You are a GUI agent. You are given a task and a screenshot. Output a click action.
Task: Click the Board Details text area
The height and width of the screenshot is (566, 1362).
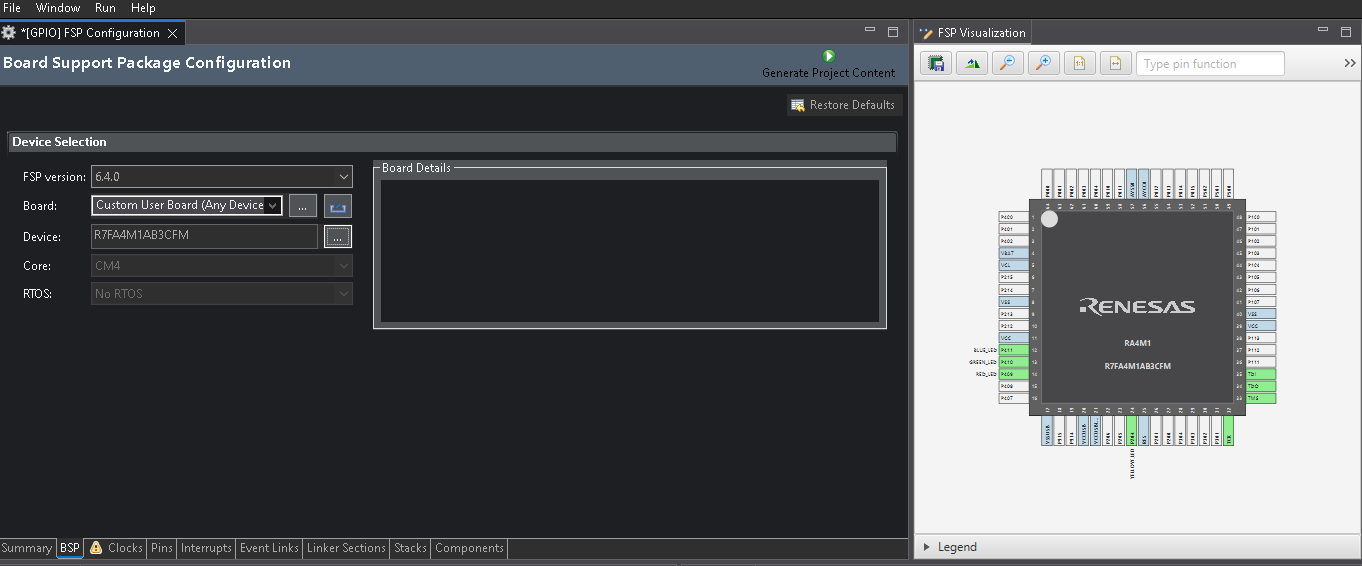click(630, 251)
